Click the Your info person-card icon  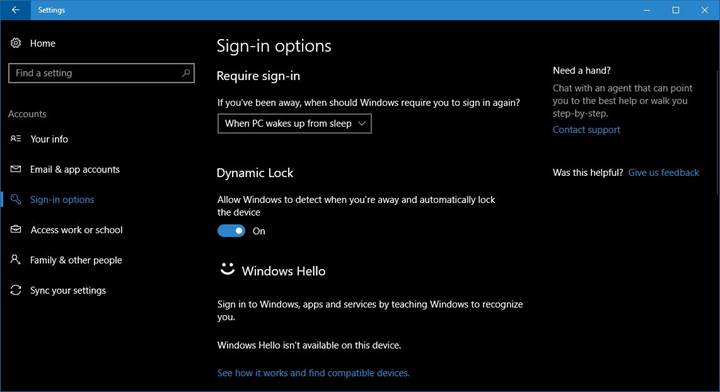pos(16,139)
